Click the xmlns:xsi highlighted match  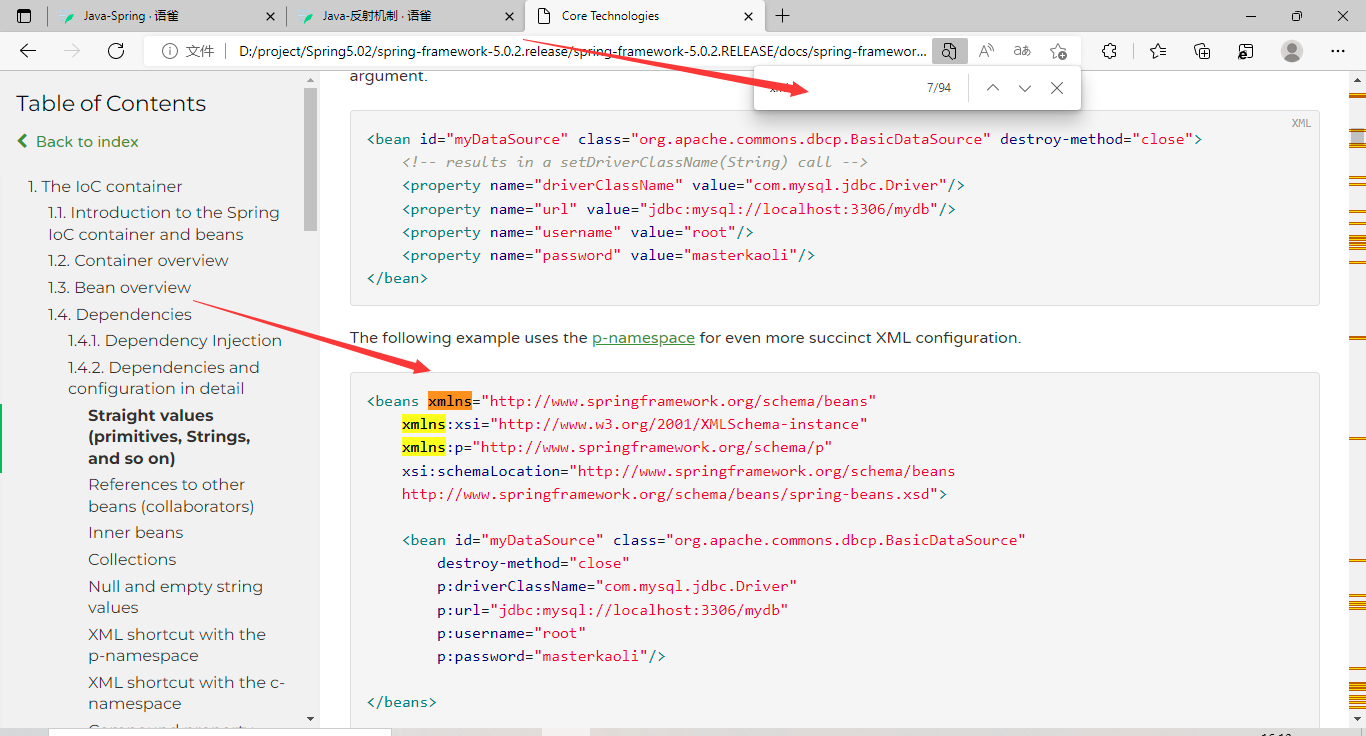423,424
